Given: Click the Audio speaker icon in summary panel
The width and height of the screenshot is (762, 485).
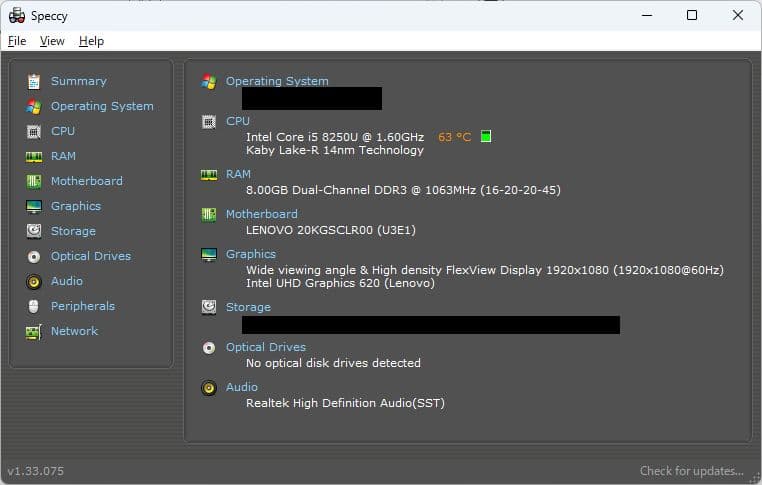Looking at the screenshot, I should point(209,387).
